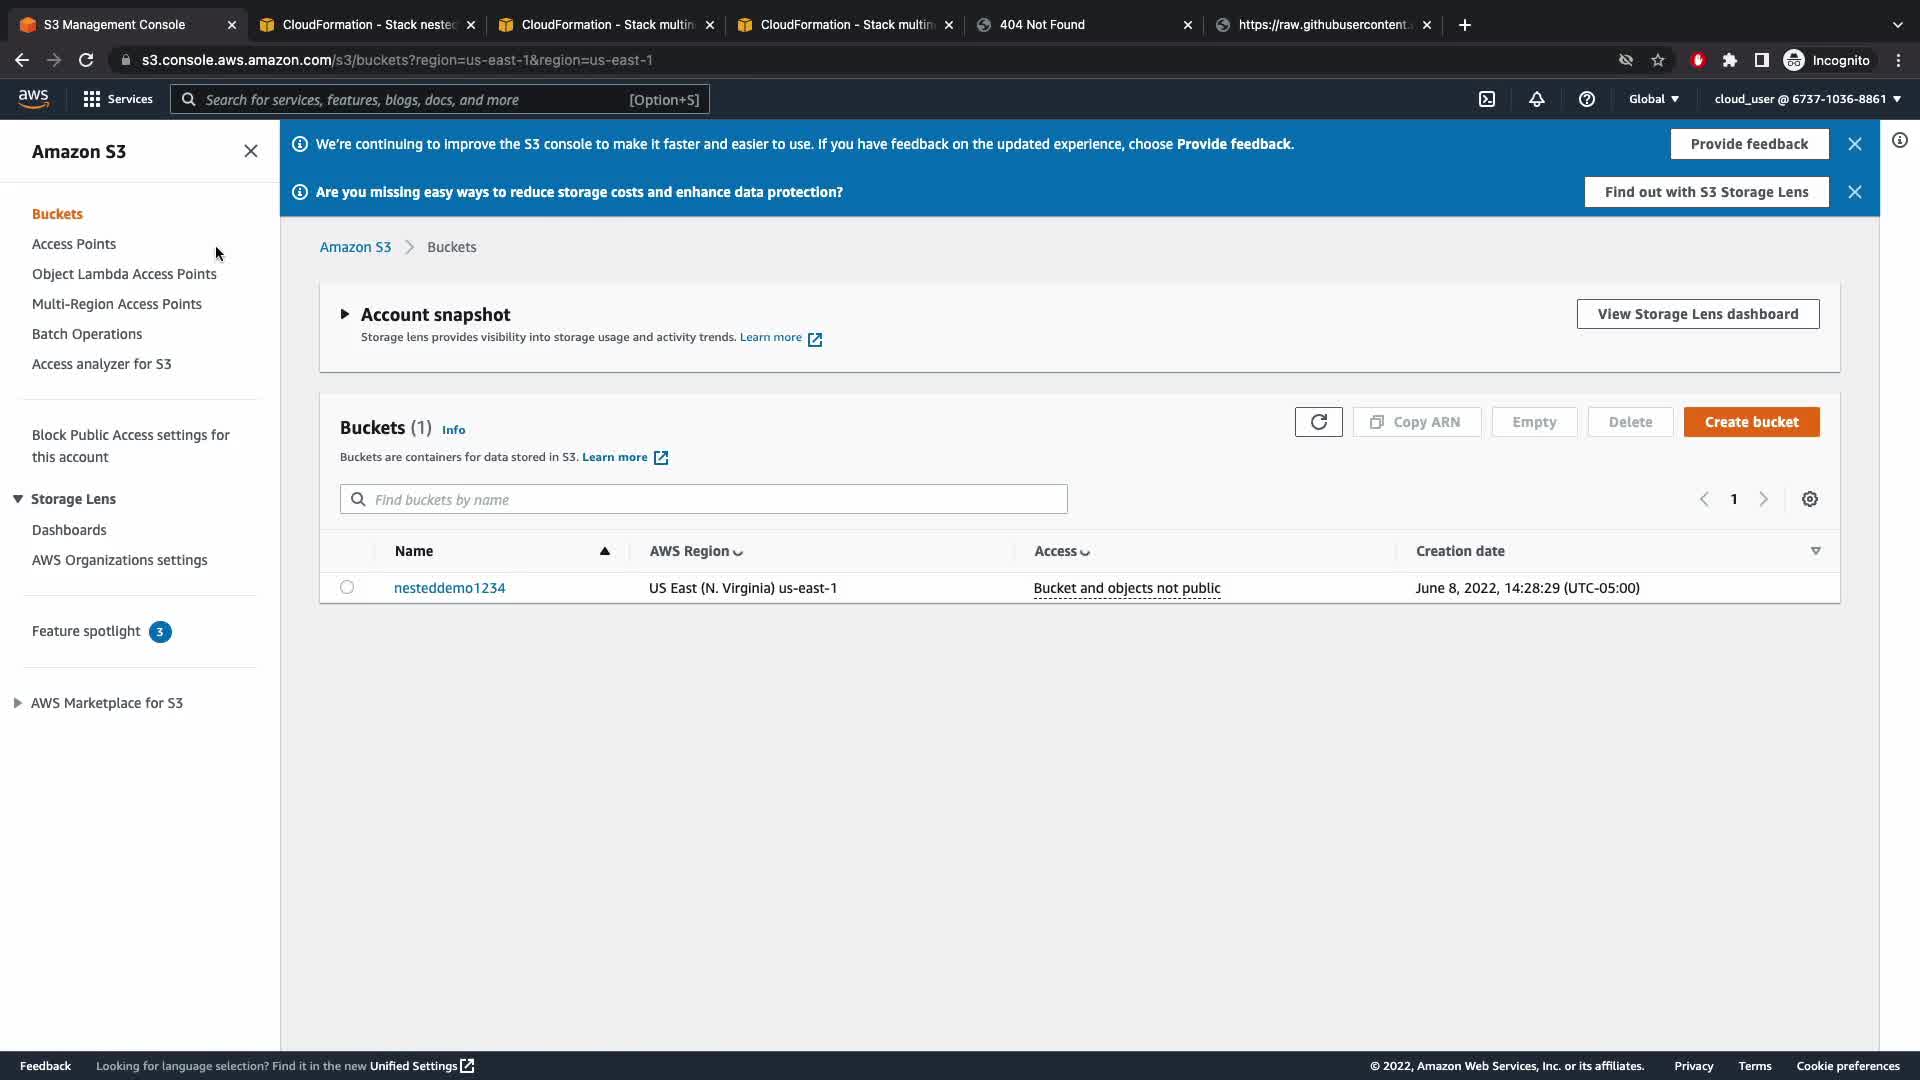Collapse the Storage Lens sidebar section

pyautogui.click(x=18, y=499)
